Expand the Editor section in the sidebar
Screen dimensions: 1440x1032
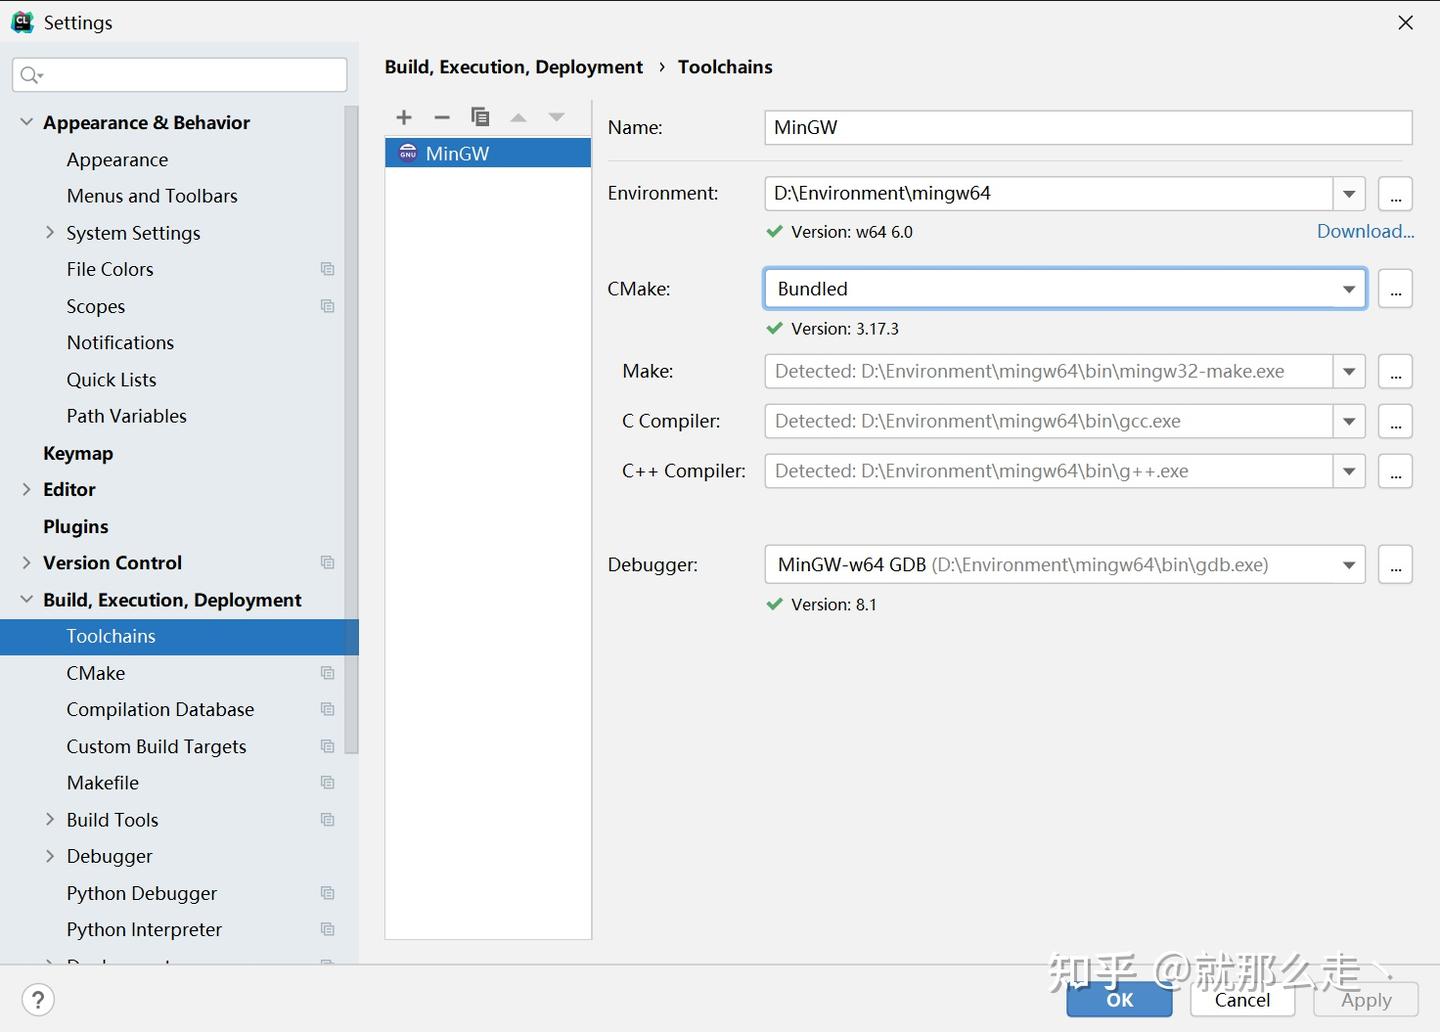[x=27, y=489]
